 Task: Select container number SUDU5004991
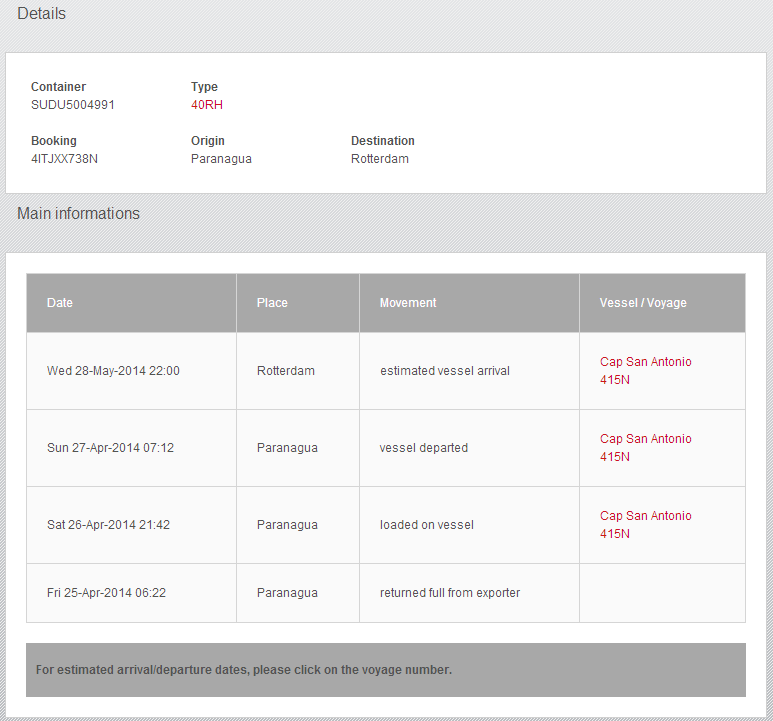point(72,104)
